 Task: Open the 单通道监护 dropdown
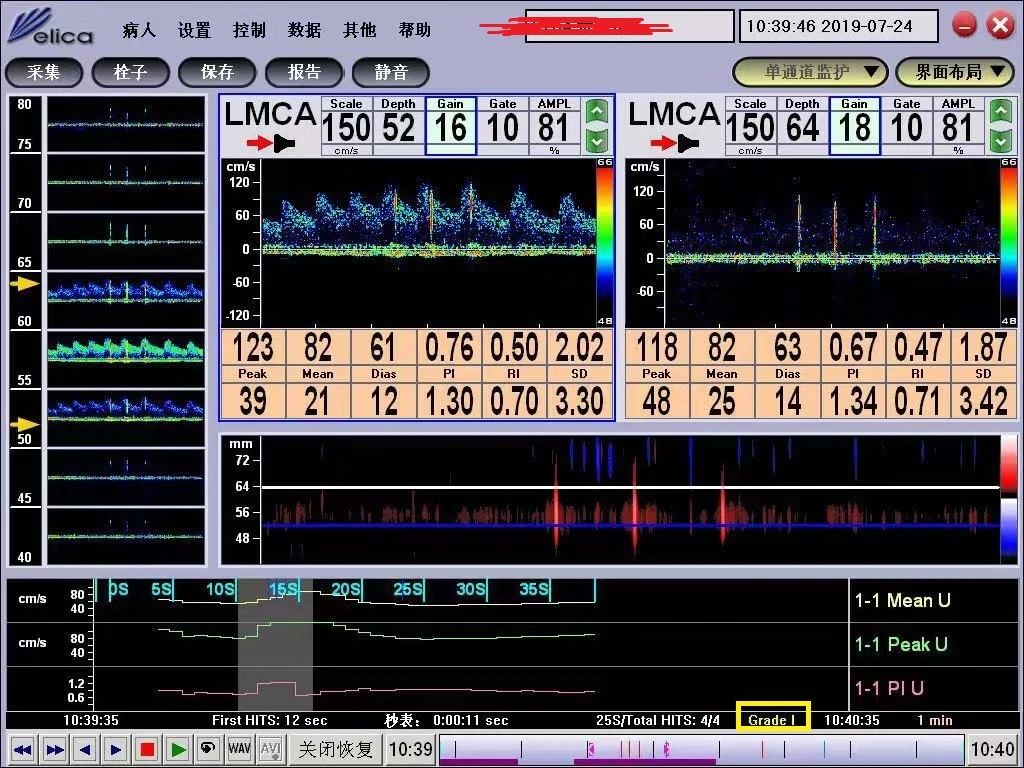[810, 72]
